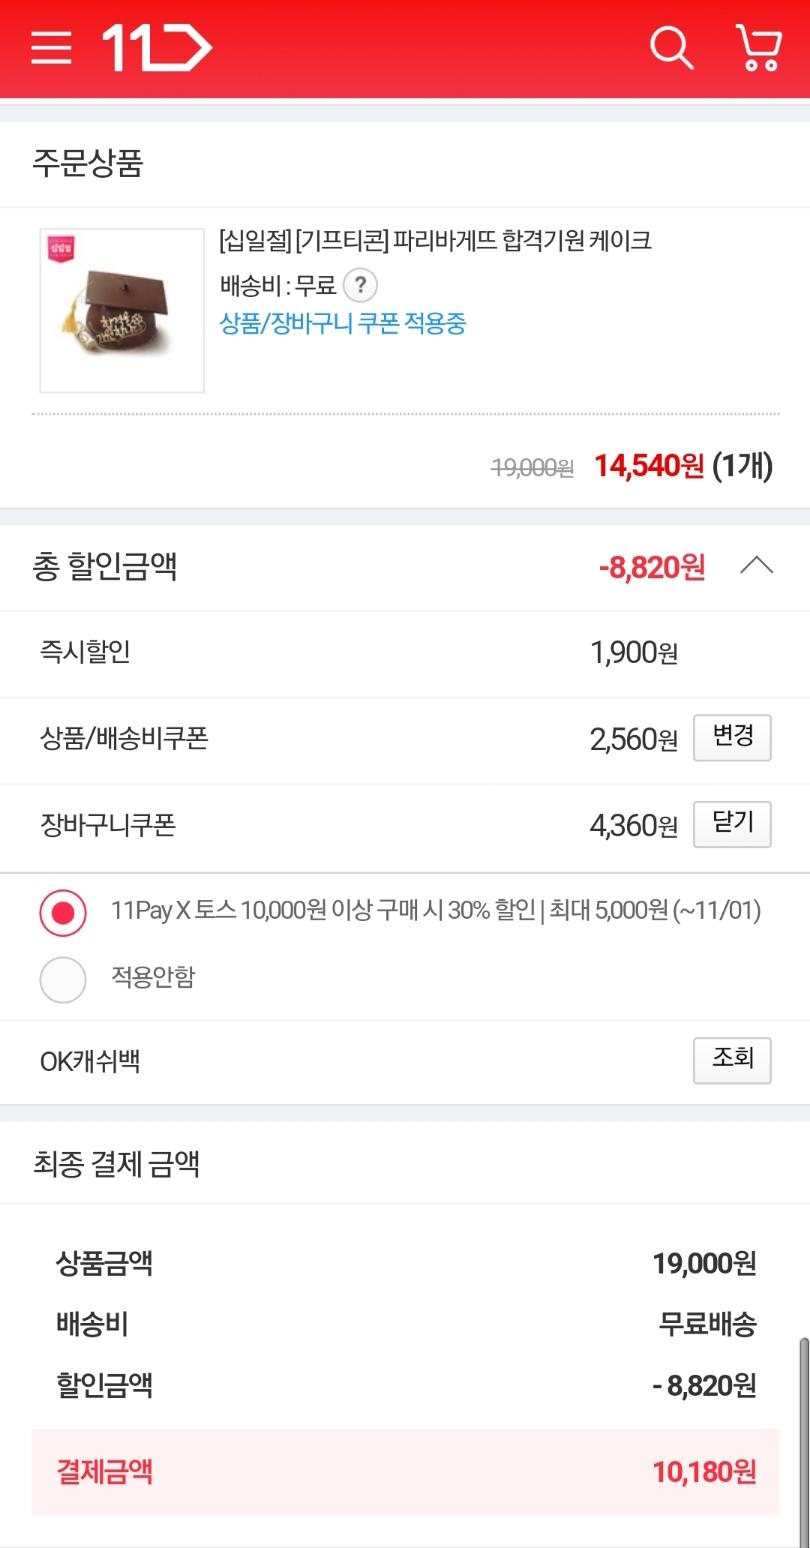Open the 파리바게뜨 합격기원 케이크 product title
Image resolution: width=810 pixels, height=1548 pixels.
coord(435,240)
